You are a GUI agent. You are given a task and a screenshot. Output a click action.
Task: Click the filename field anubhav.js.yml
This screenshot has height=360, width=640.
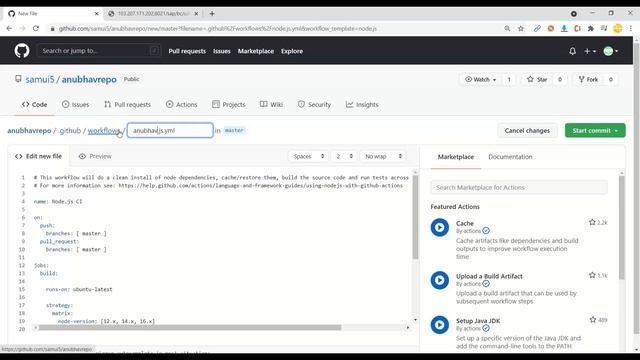point(170,131)
